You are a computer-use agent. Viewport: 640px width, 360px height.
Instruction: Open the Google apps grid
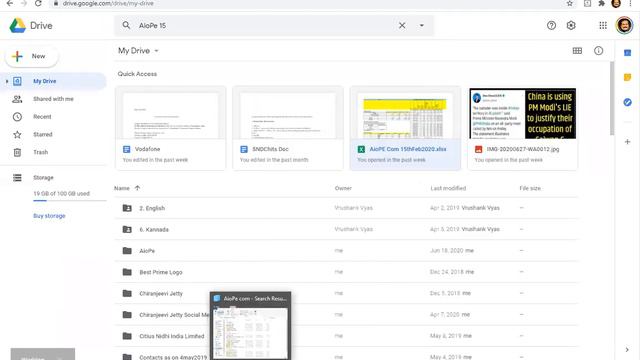603,25
